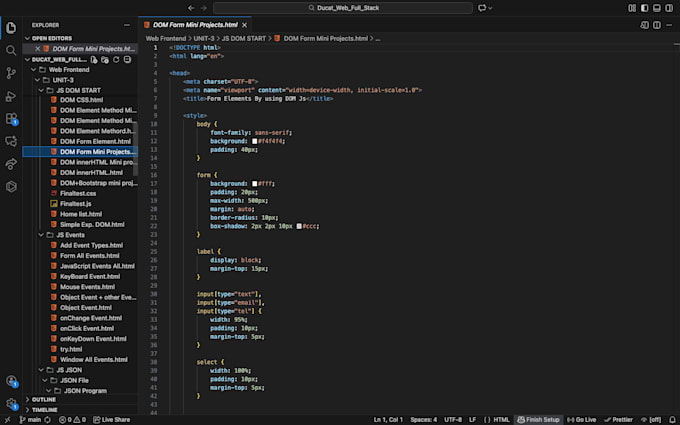Collapse all folders in explorer
Image resolution: width=680 pixels, height=425 pixels.
click(x=127, y=59)
